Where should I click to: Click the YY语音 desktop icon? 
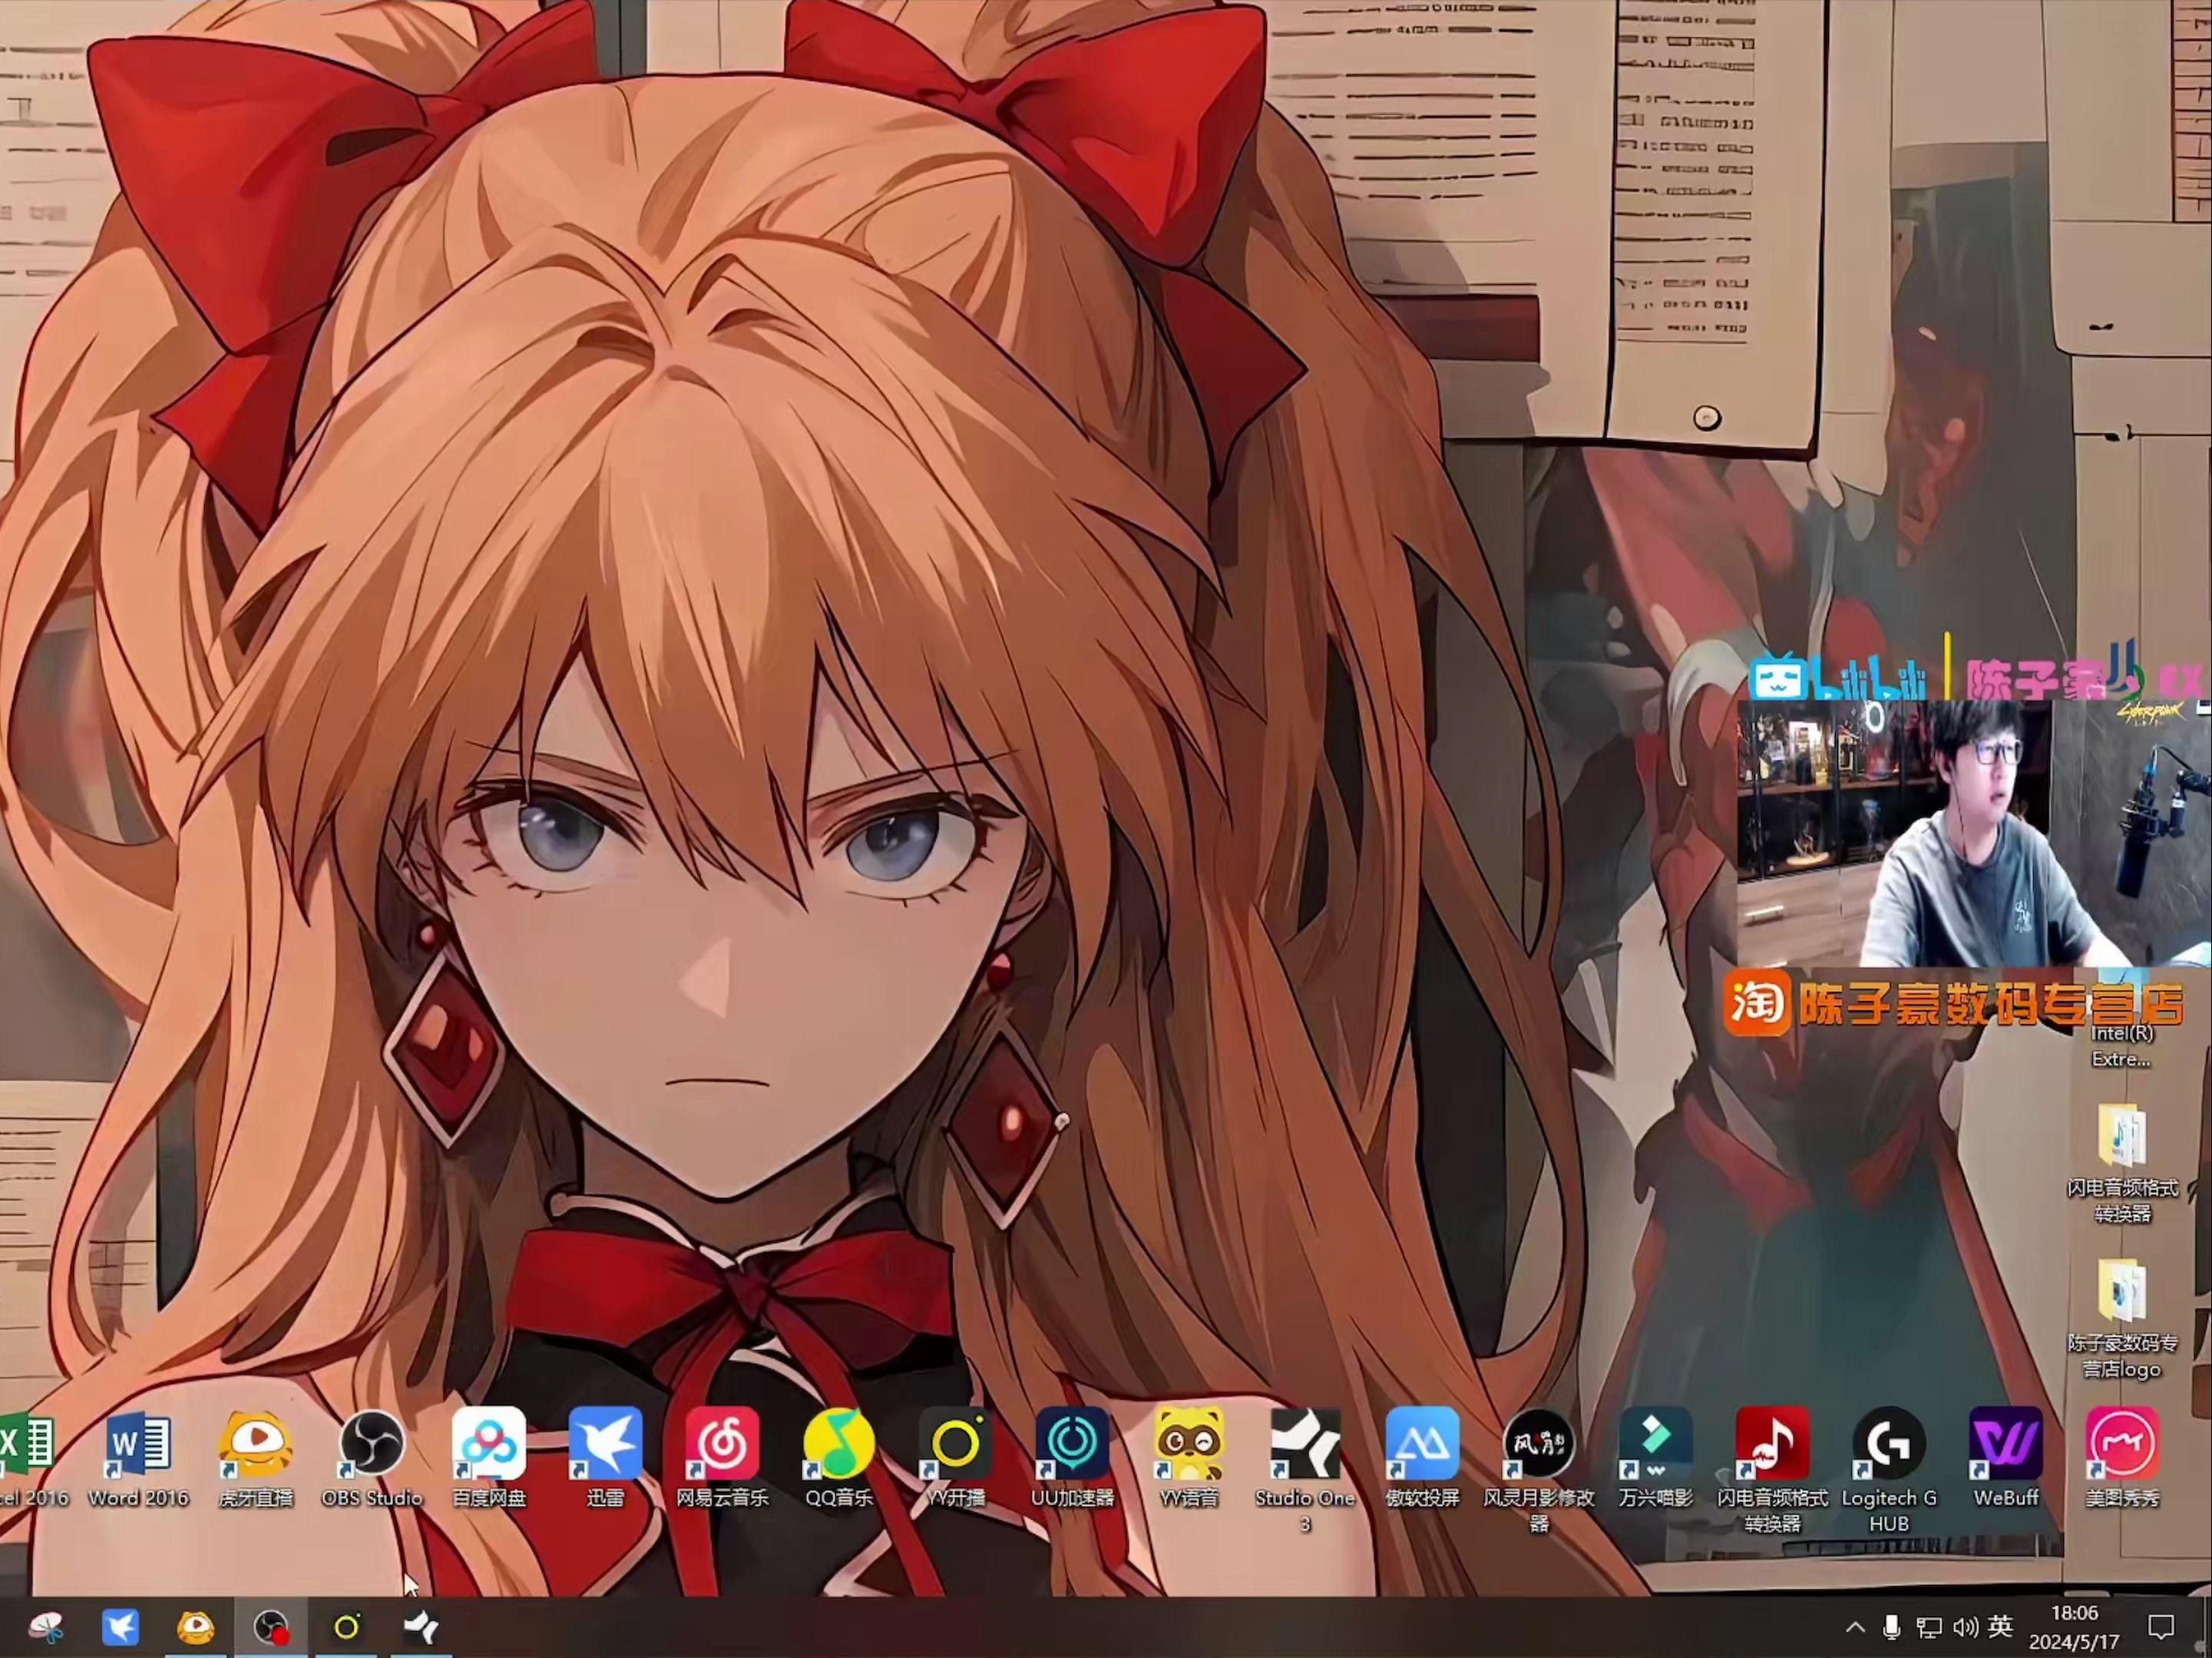[x=1189, y=1457]
